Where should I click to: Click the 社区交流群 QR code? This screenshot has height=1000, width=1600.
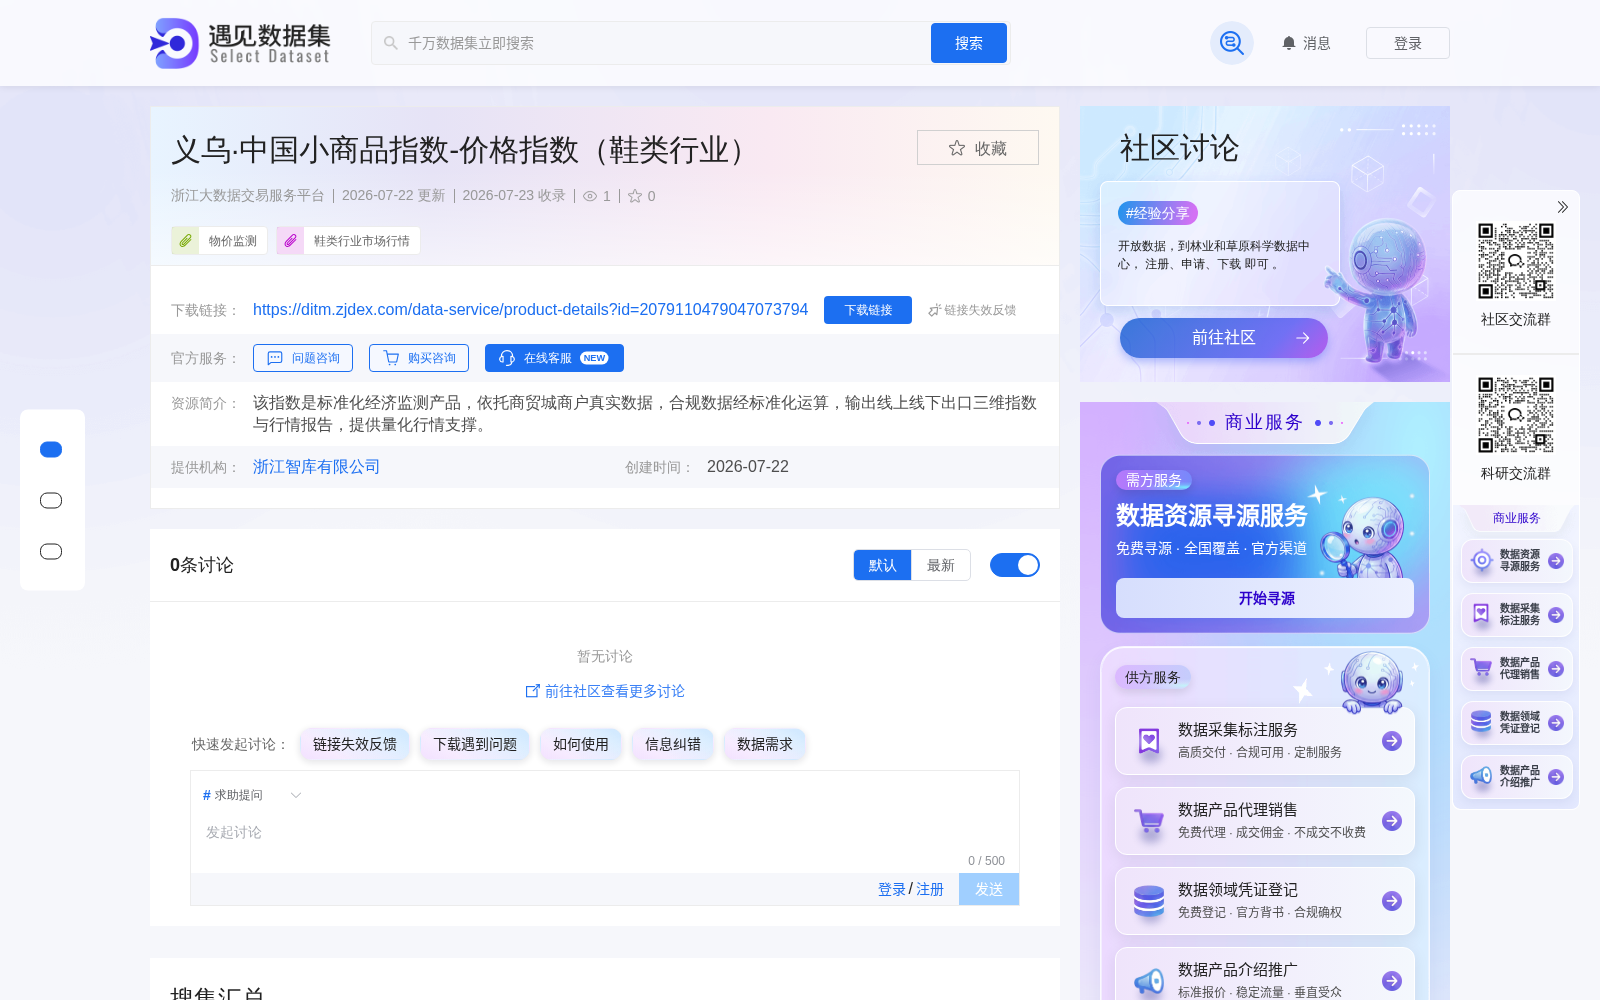1516,261
